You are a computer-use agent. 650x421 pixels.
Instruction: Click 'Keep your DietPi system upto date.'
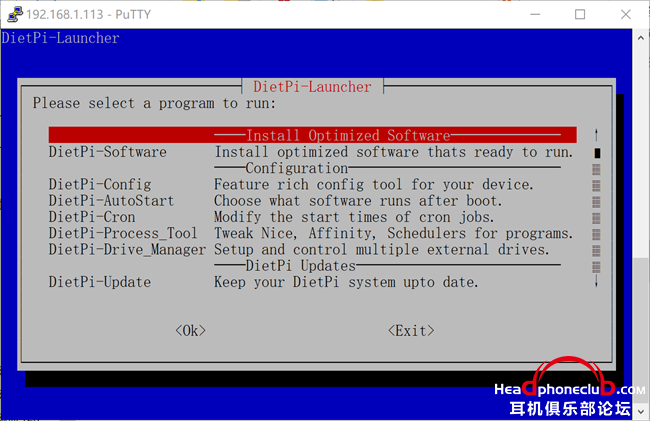click(x=346, y=282)
